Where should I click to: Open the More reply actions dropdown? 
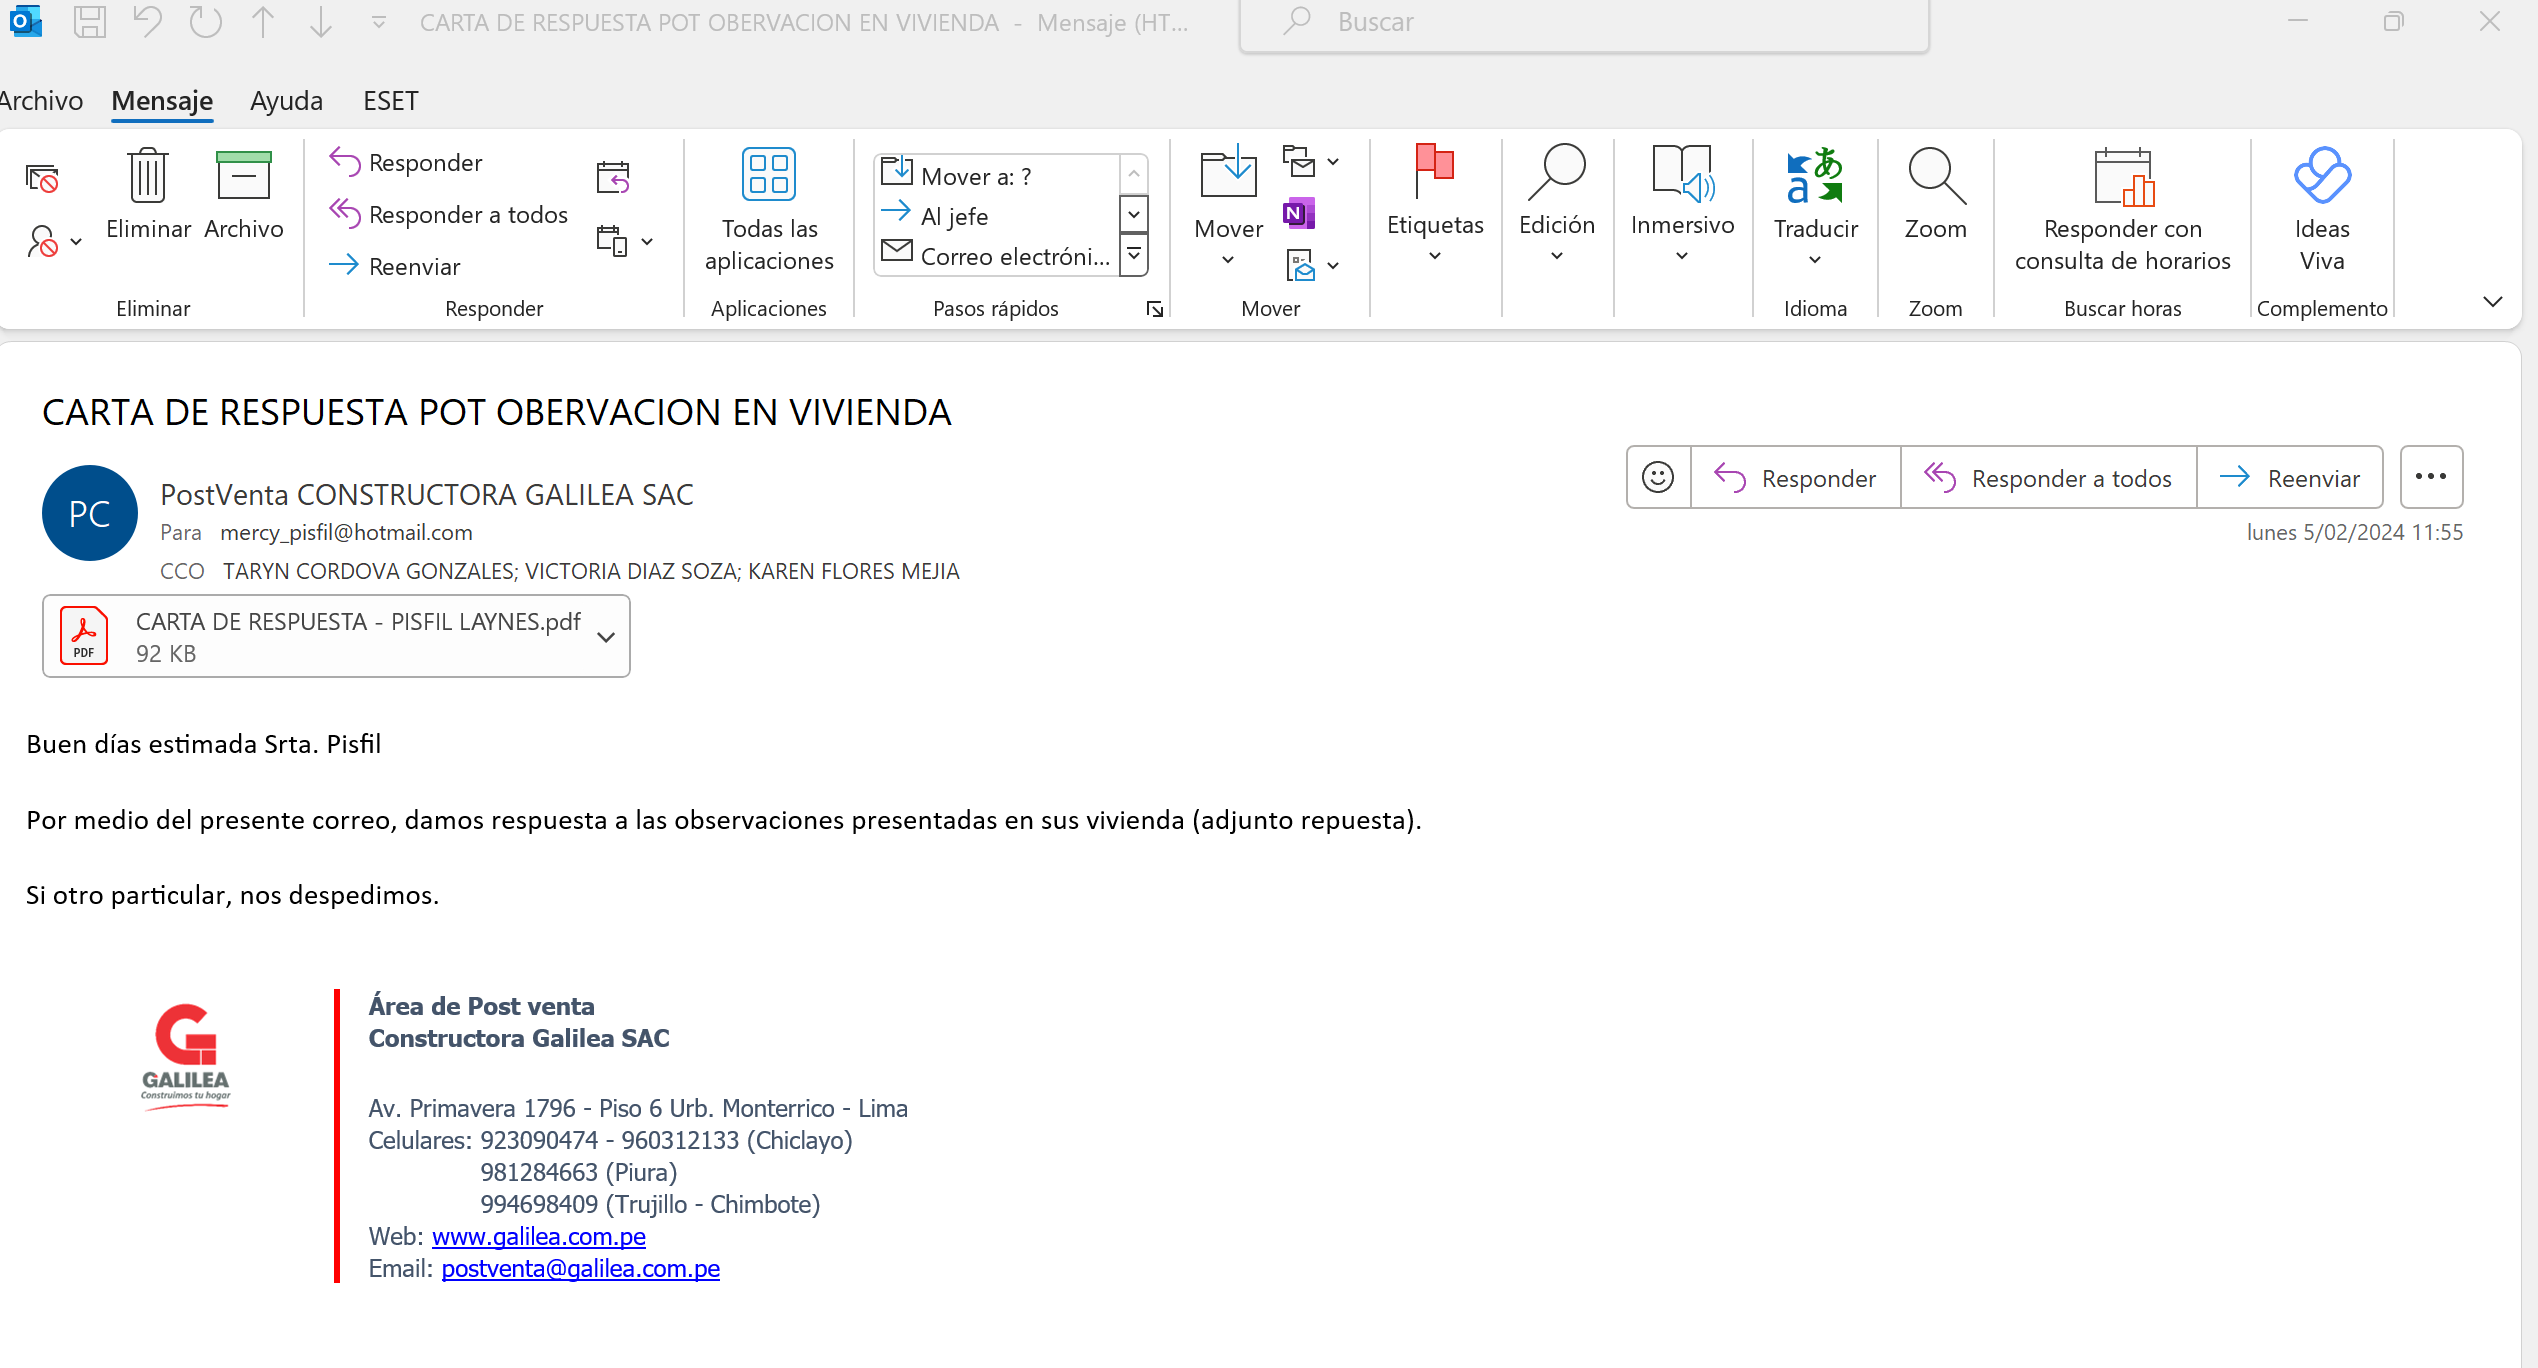point(625,241)
